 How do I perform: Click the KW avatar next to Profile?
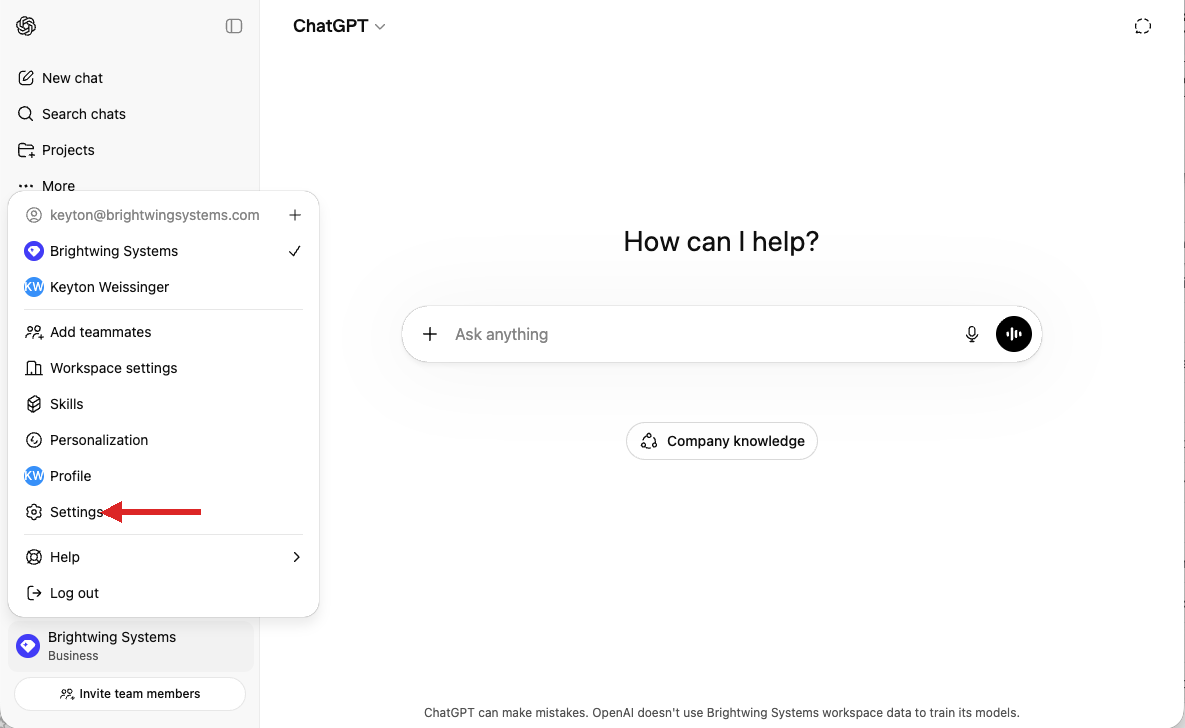click(x=34, y=476)
